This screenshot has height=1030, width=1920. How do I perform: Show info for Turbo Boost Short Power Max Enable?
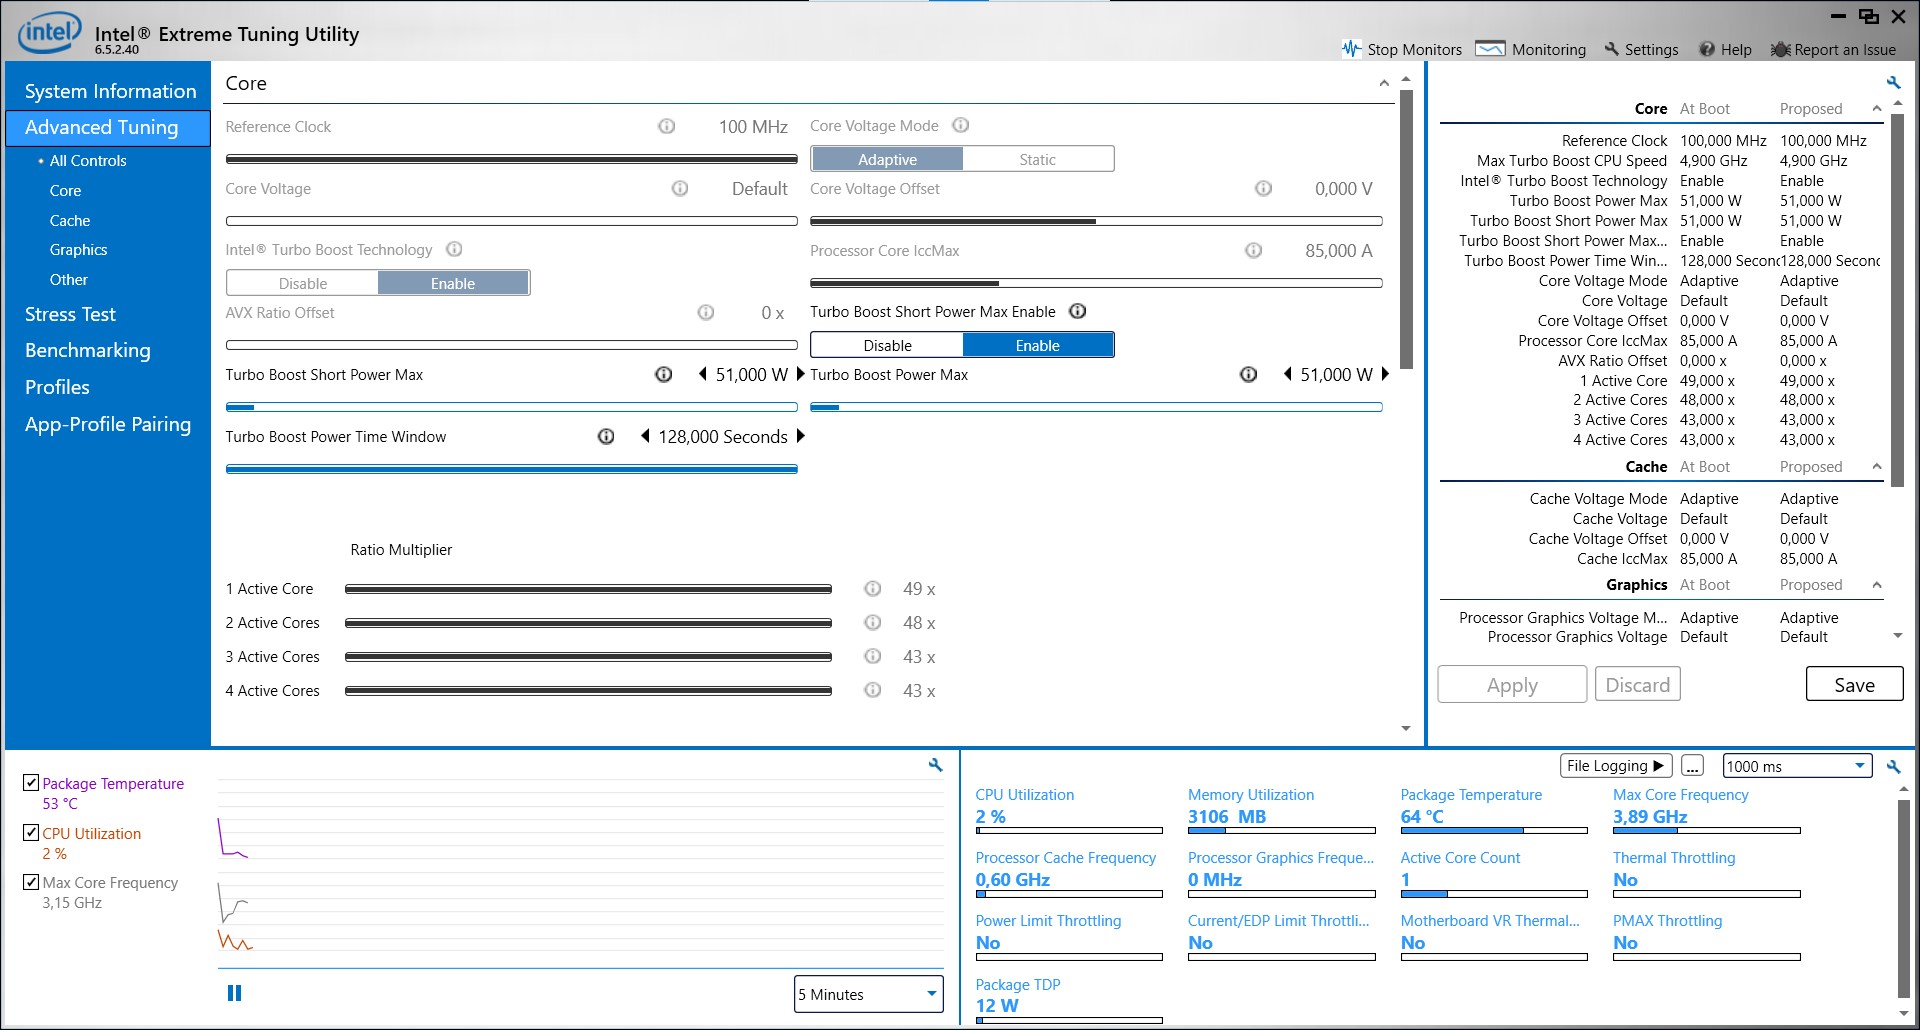click(1078, 311)
